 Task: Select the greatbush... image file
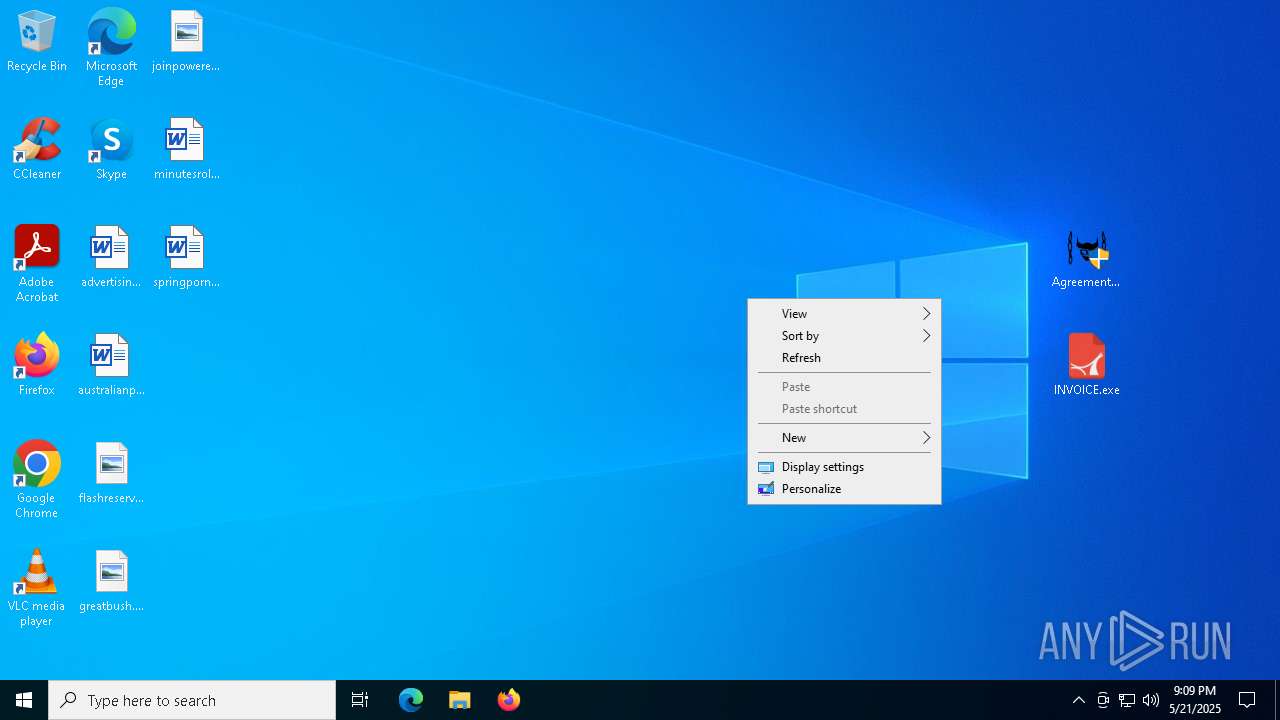(111, 582)
